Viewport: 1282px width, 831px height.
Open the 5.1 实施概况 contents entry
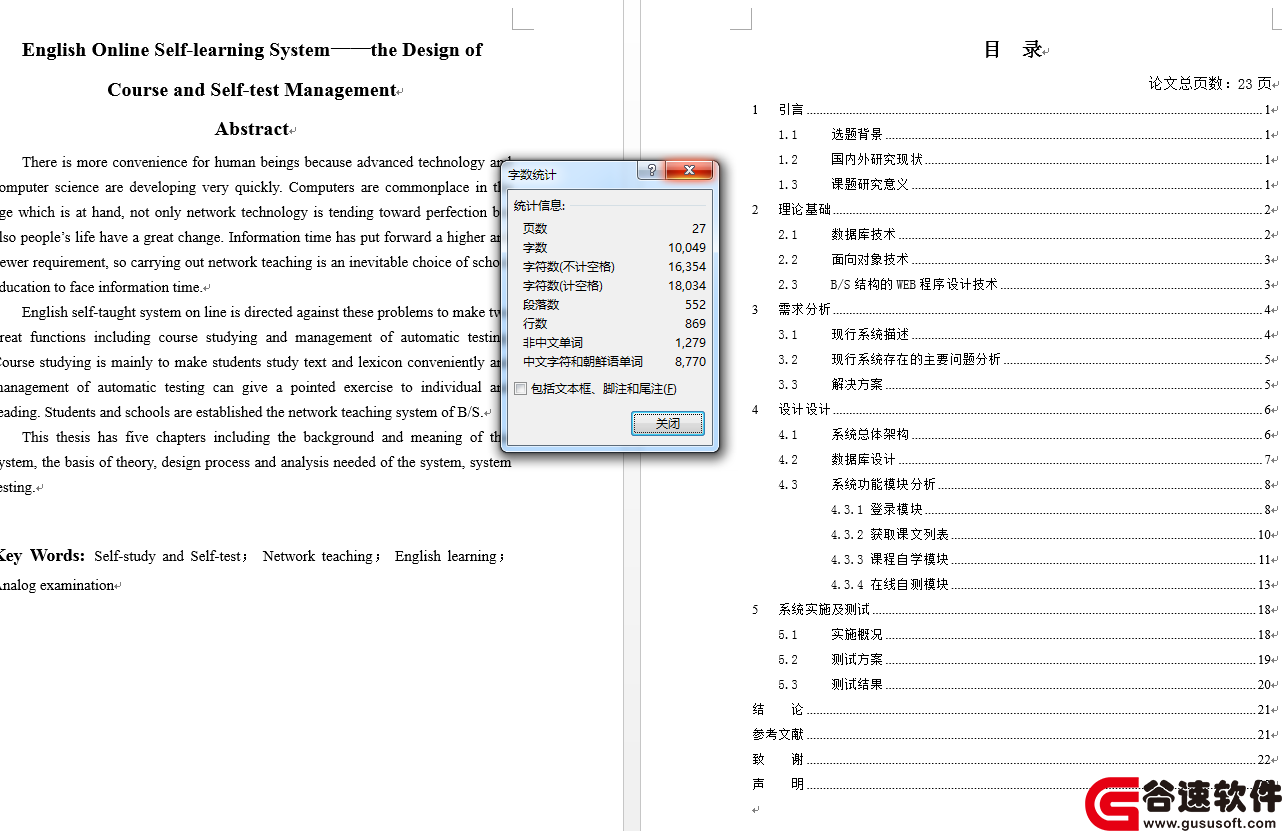tap(1025, 635)
